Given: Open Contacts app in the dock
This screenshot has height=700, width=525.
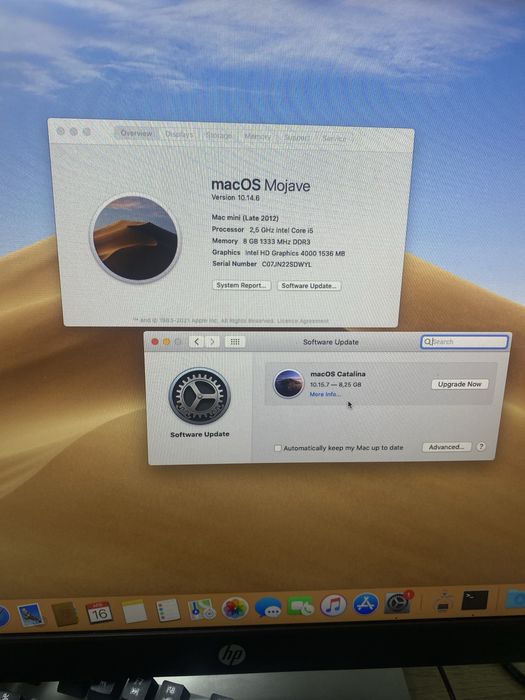Looking at the screenshot, I should click(65, 614).
